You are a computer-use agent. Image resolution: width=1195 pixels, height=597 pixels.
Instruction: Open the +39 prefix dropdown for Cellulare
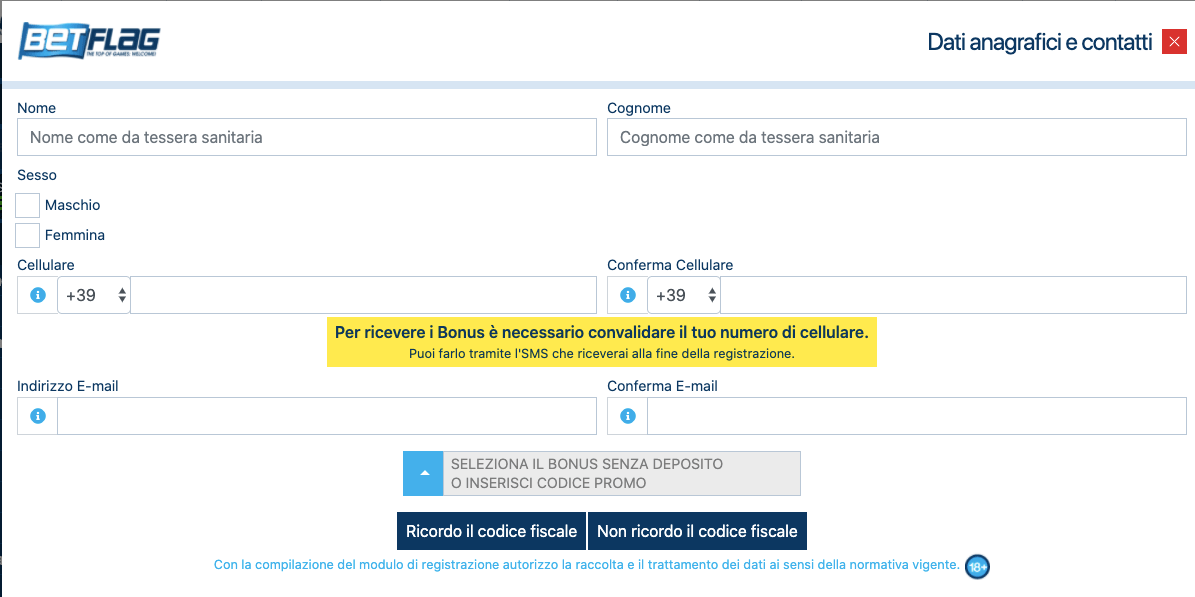pos(95,295)
